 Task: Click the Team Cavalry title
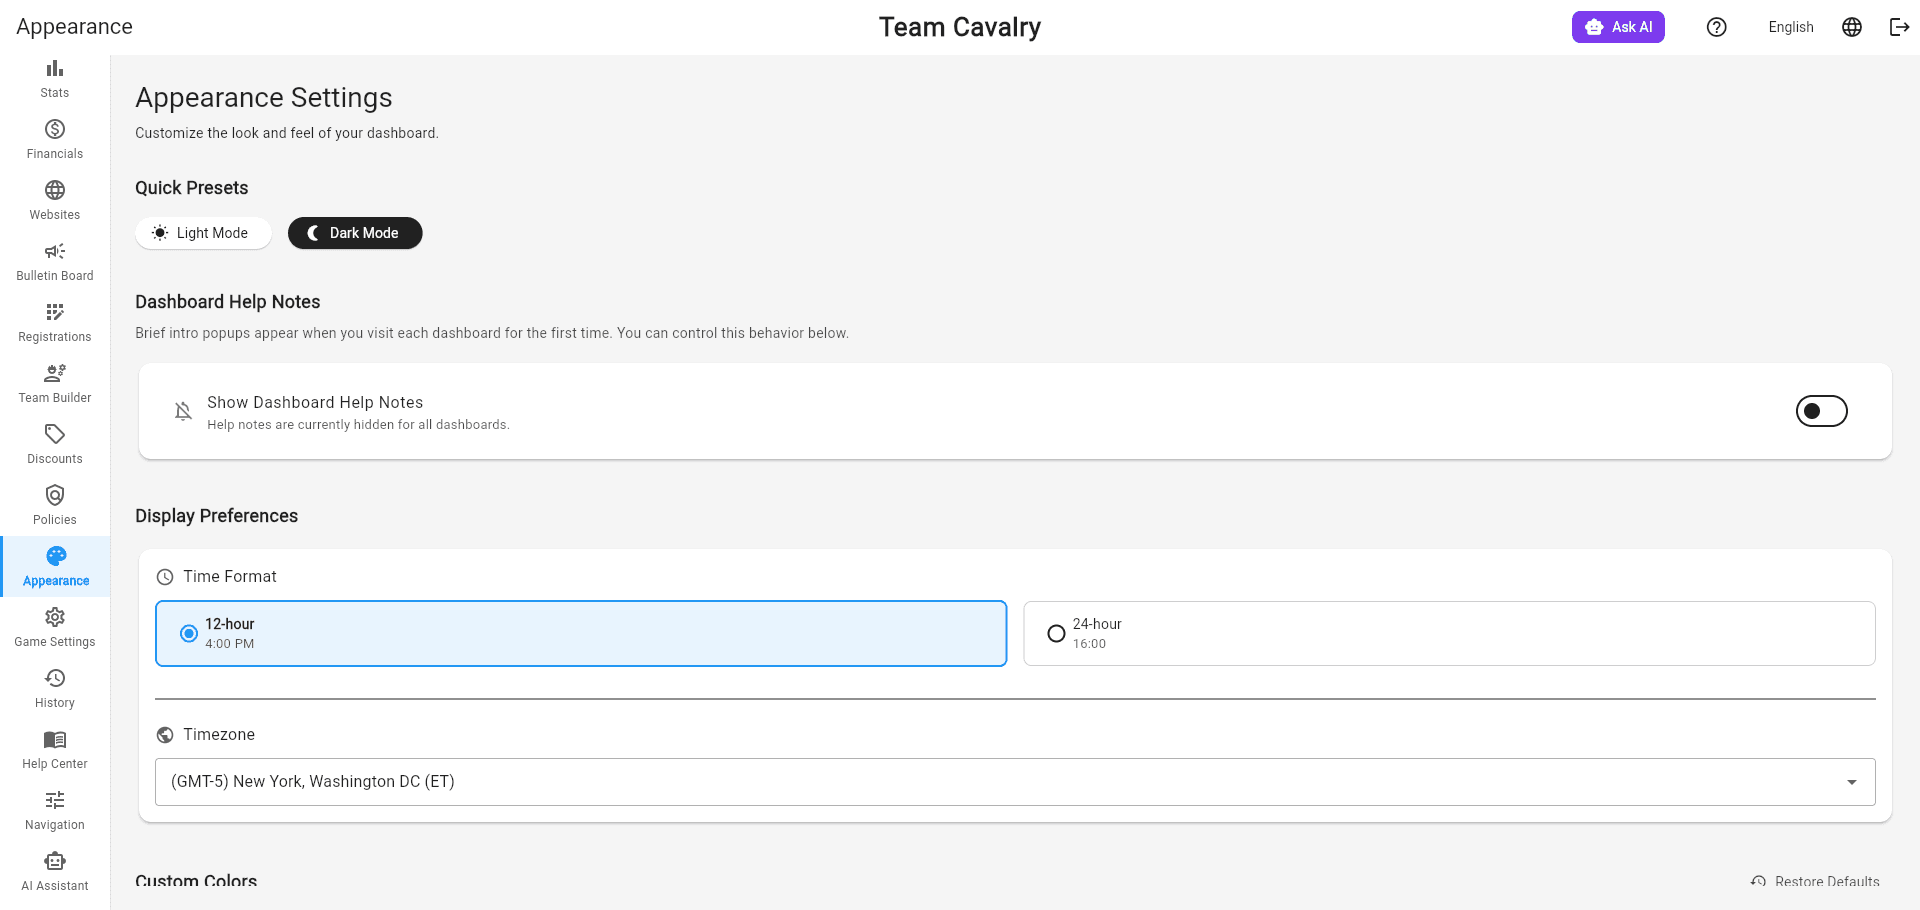click(x=960, y=27)
